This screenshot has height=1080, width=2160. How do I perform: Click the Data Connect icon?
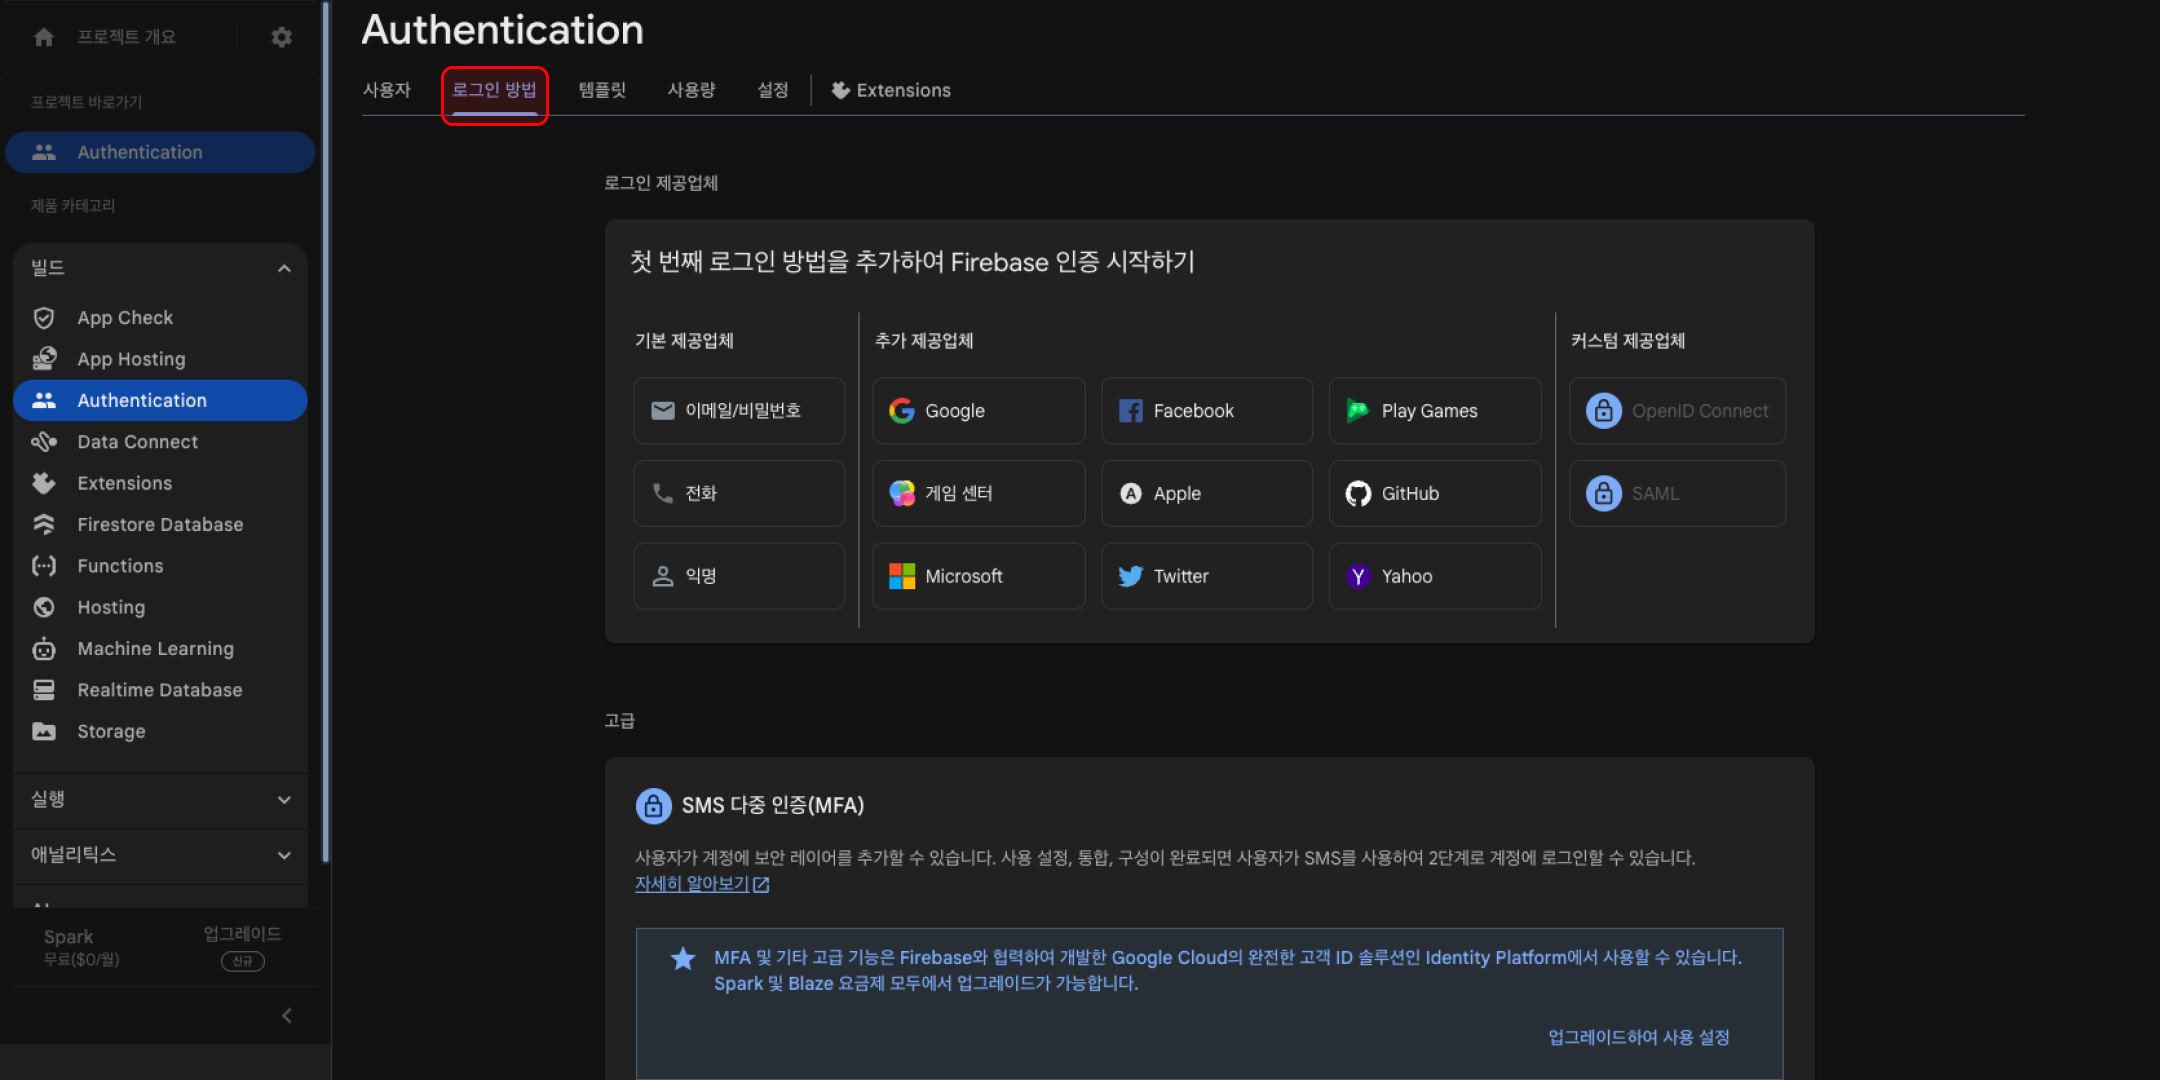pos(44,442)
